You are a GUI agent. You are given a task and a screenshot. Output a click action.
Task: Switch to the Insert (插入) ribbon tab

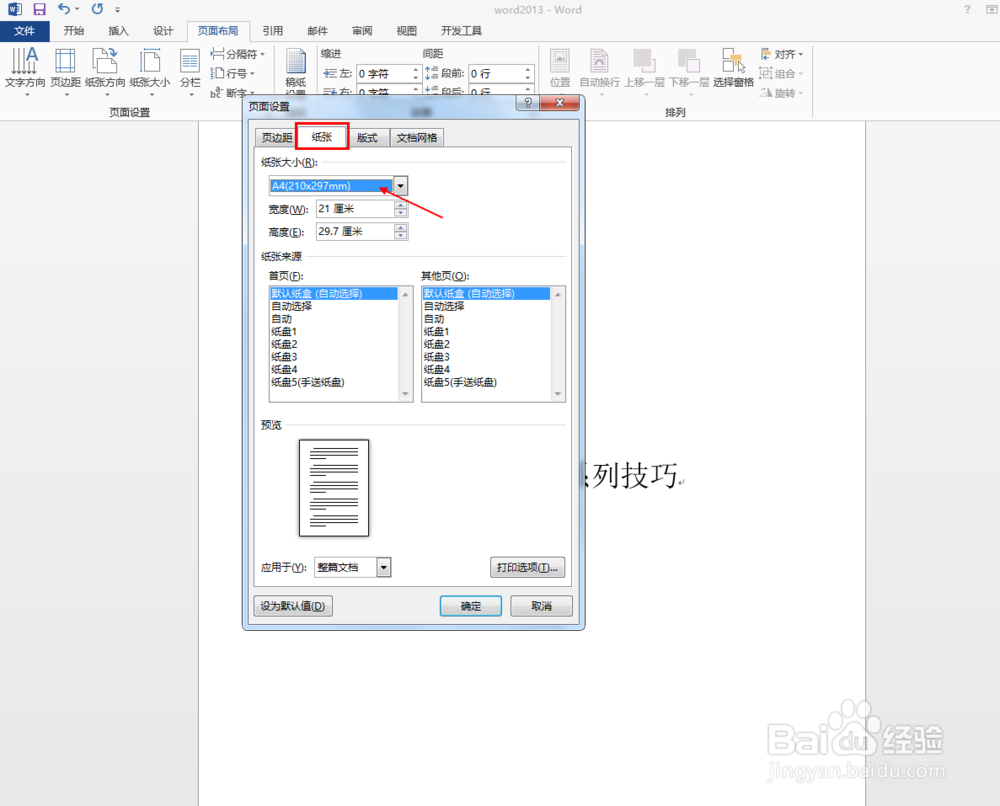[x=119, y=31]
